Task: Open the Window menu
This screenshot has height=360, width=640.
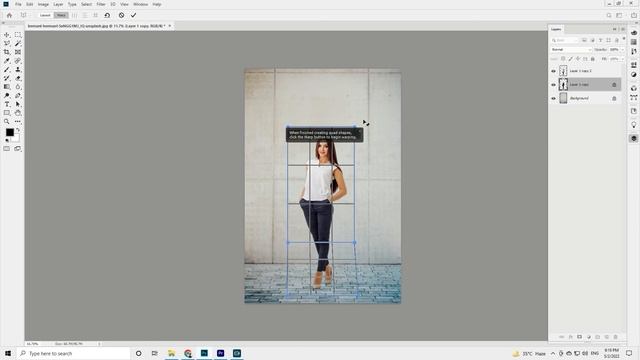Action: [140, 4]
